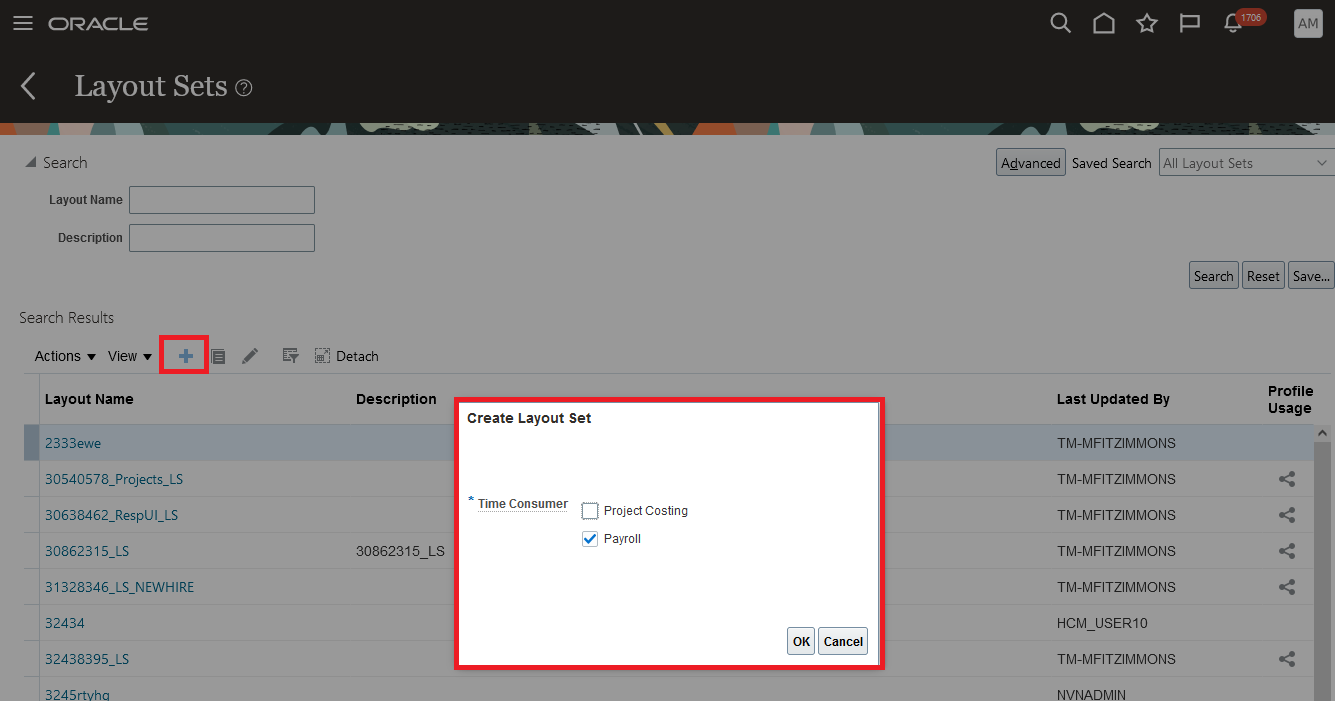Confirm with the OK button
The height and width of the screenshot is (701, 1335).
(800, 641)
